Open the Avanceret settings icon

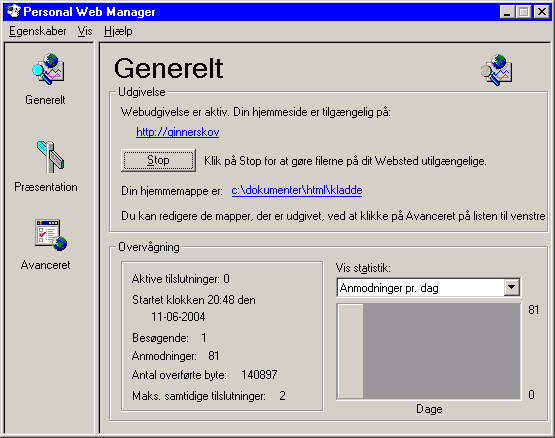click(x=51, y=235)
